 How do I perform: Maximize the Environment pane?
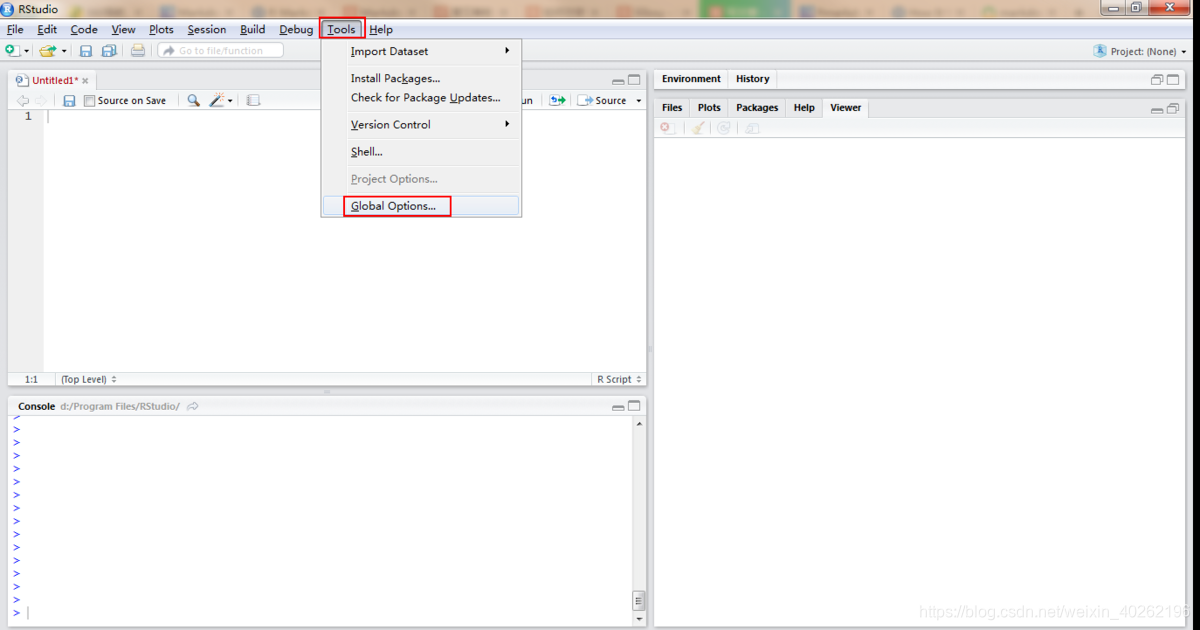(x=1173, y=79)
